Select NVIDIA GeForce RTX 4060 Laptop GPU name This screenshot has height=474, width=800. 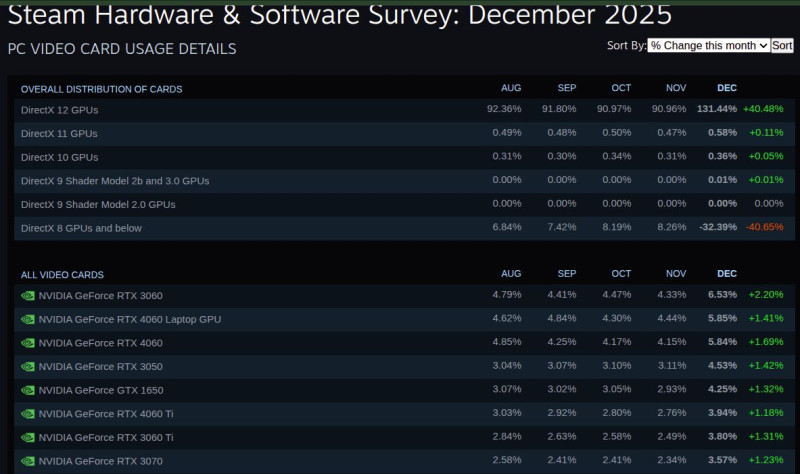[x=130, y=319]
